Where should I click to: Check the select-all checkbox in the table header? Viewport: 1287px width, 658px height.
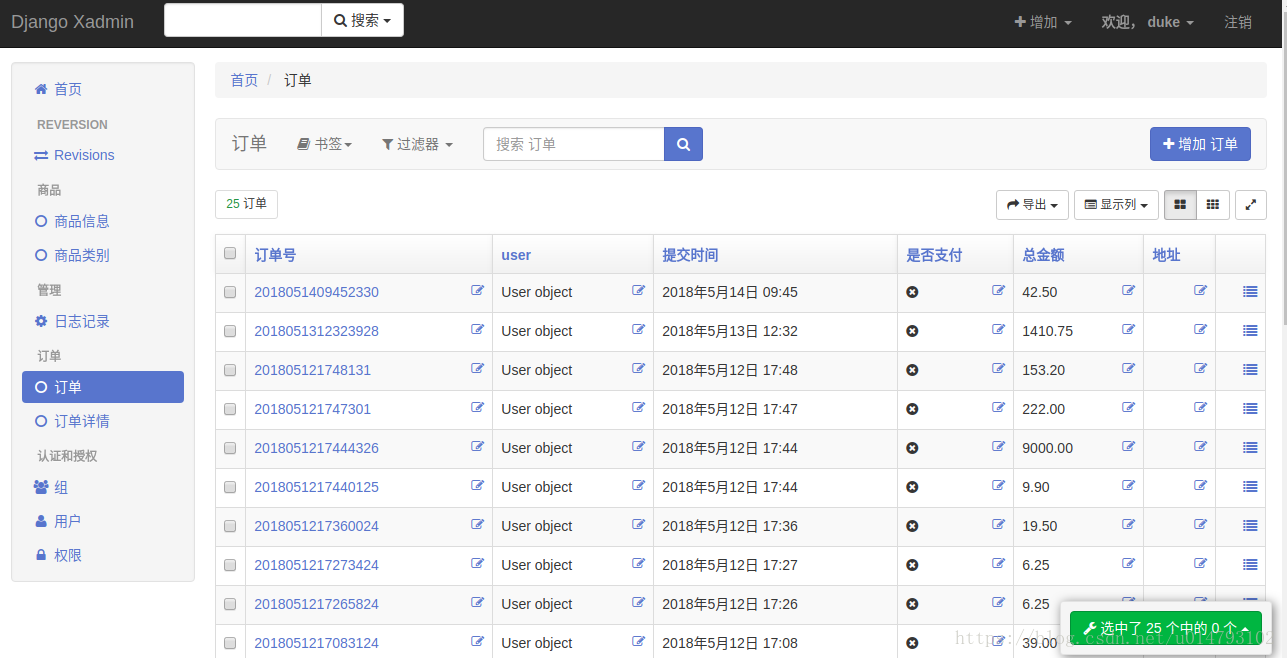(229, 252)
